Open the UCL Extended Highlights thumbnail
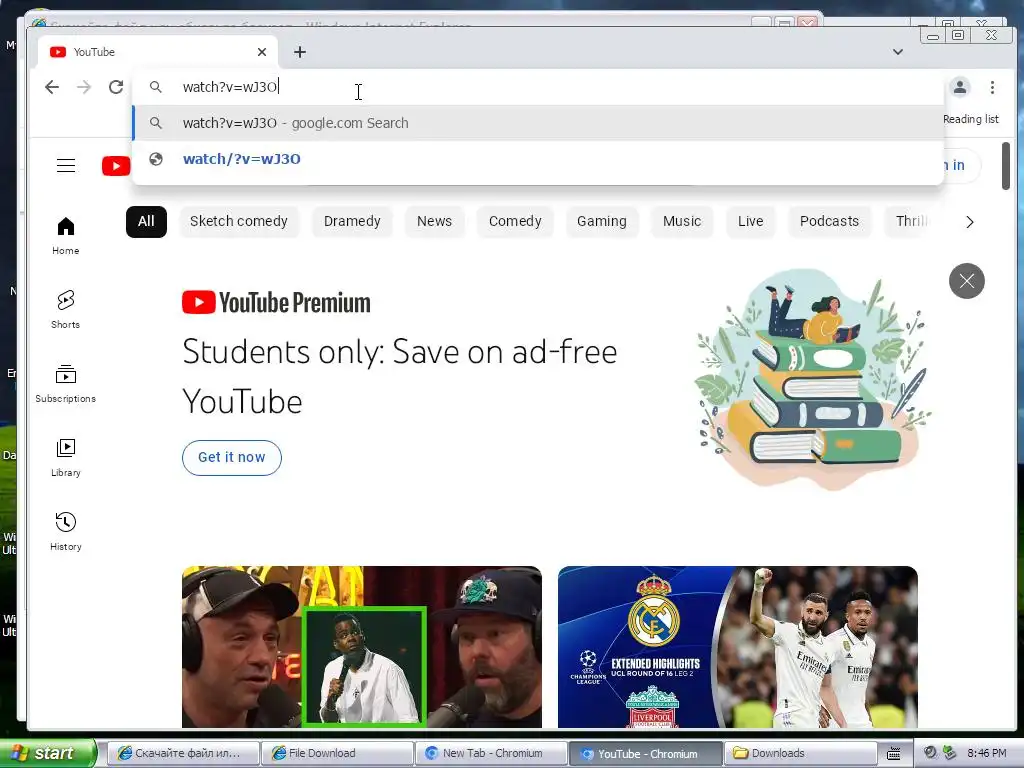 point(738,647)
